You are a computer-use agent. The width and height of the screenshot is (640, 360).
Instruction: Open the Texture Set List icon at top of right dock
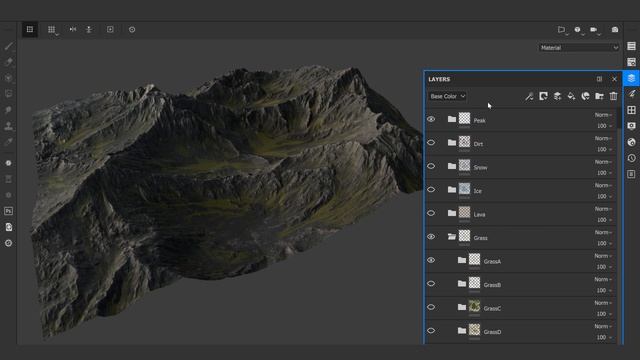pyautogui.click(x=631, y=46)
